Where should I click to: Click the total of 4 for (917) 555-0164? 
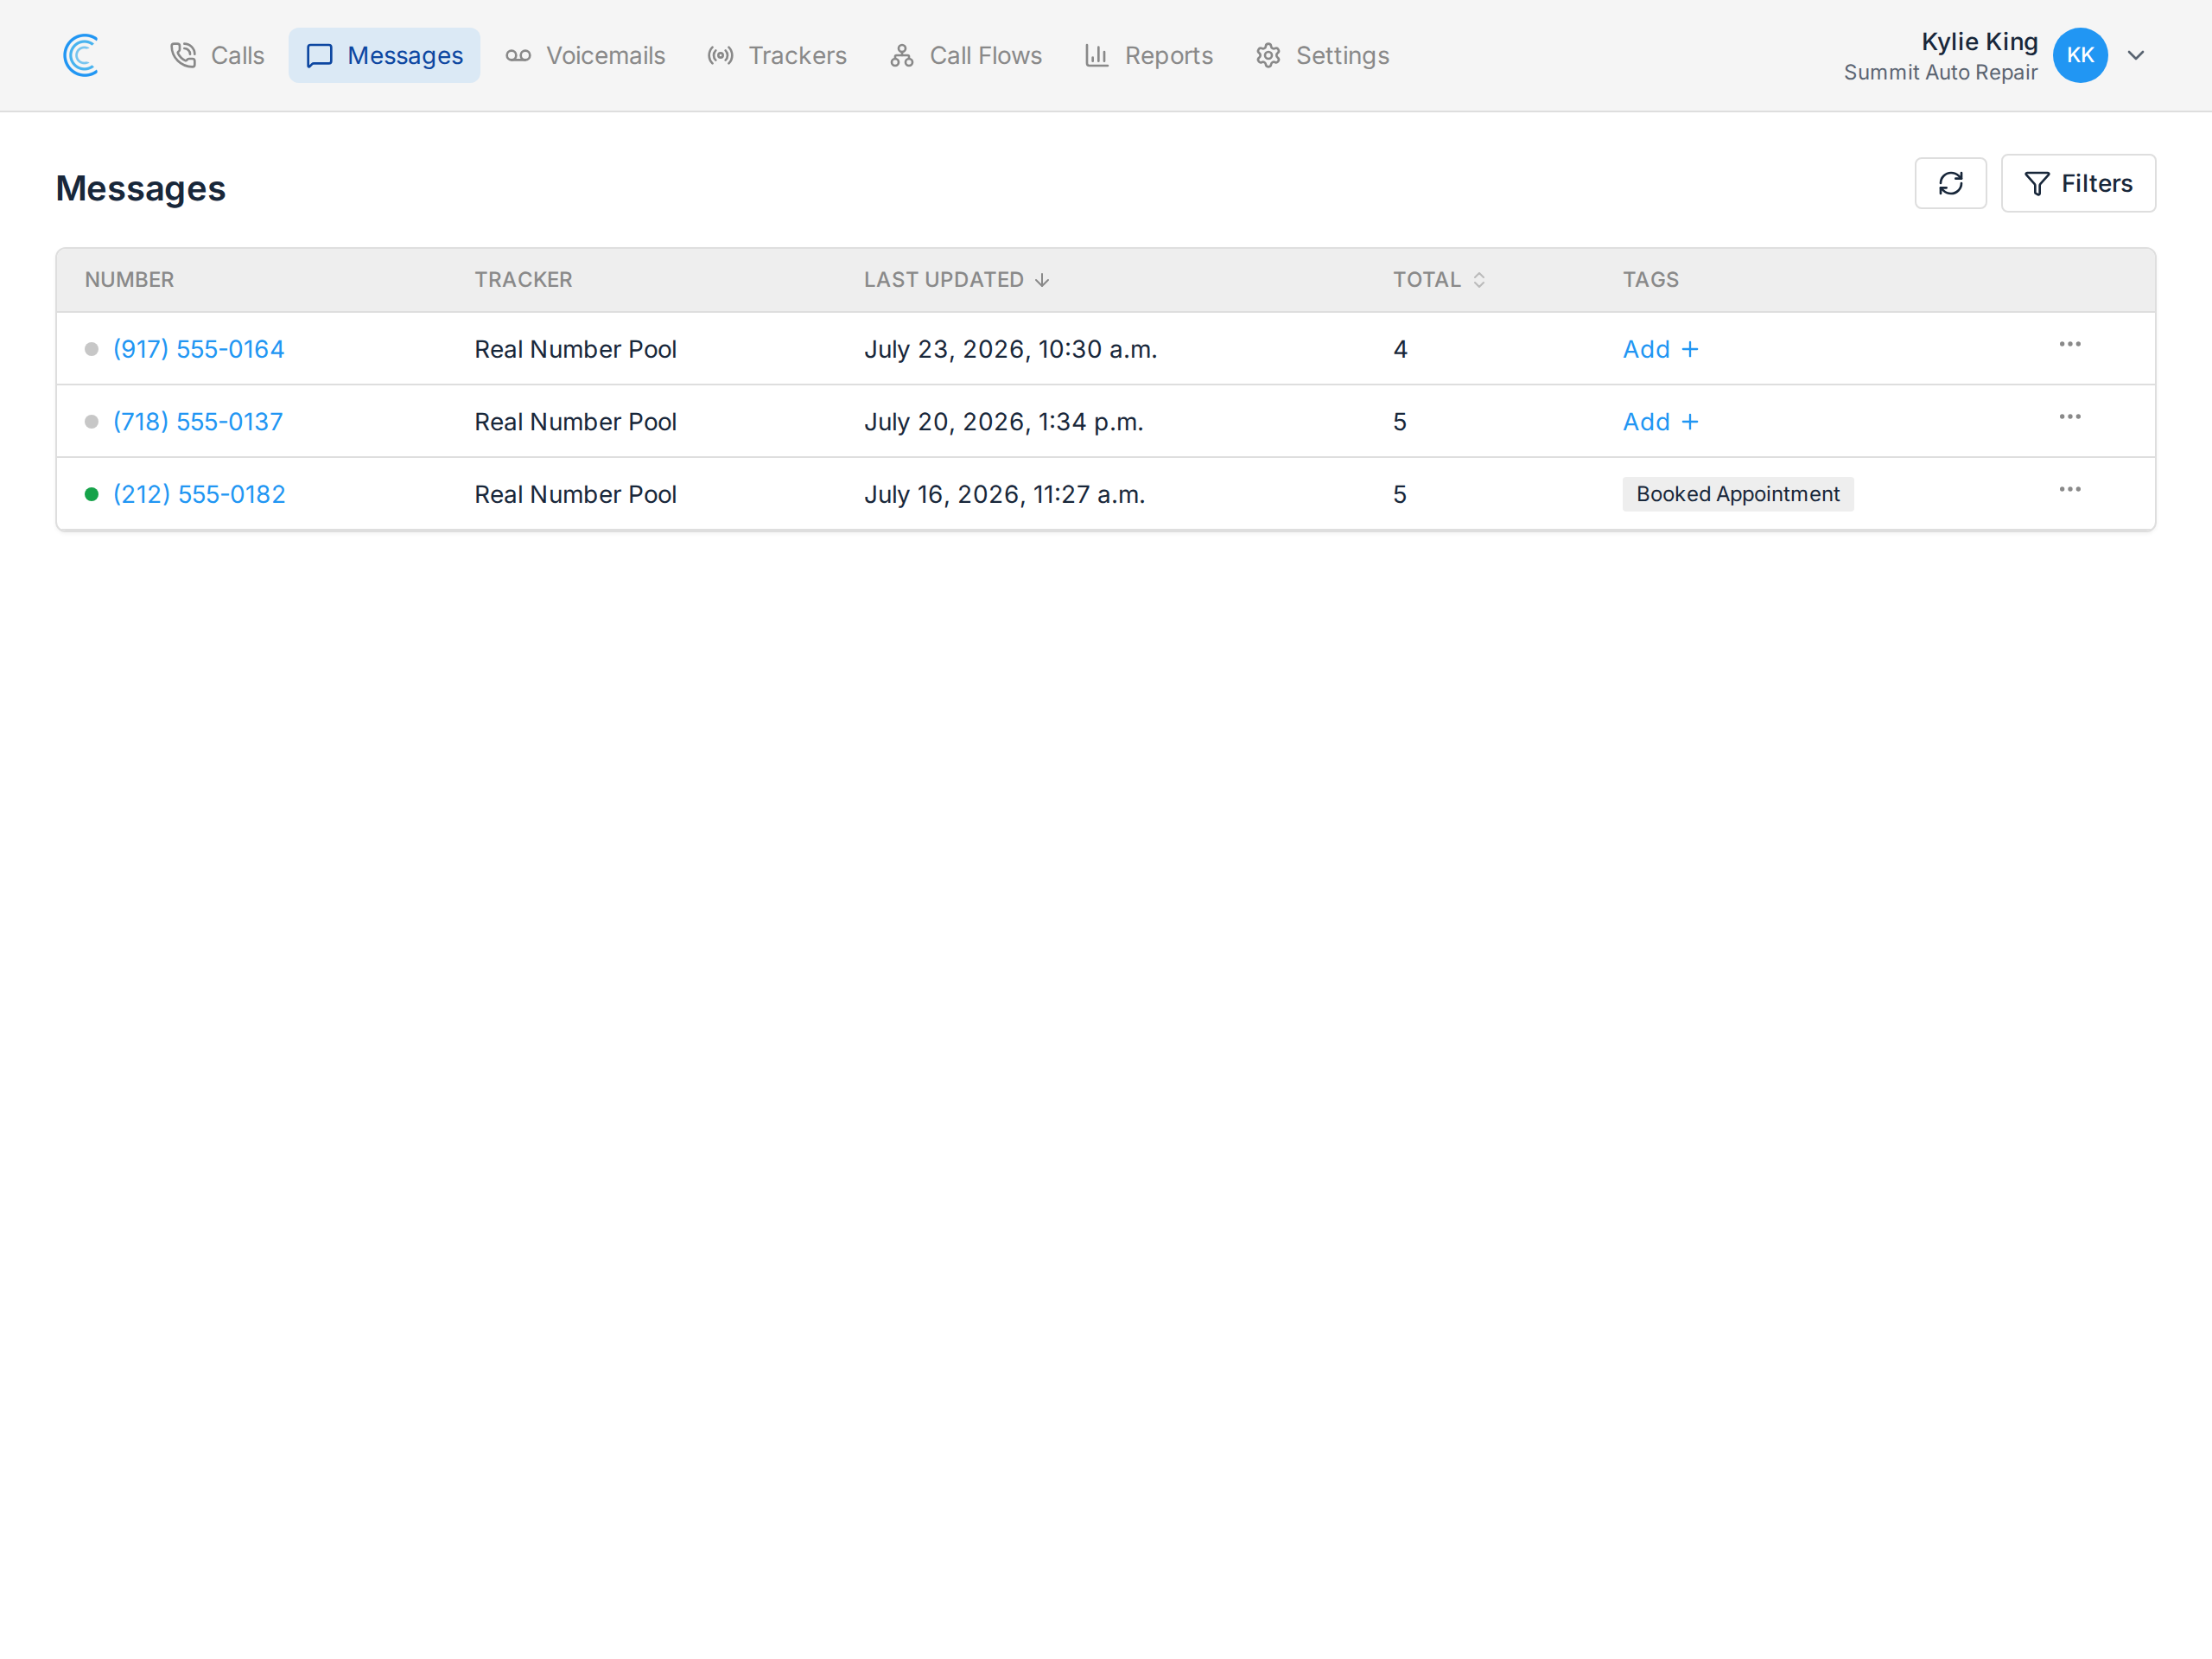coord(1400,349)
